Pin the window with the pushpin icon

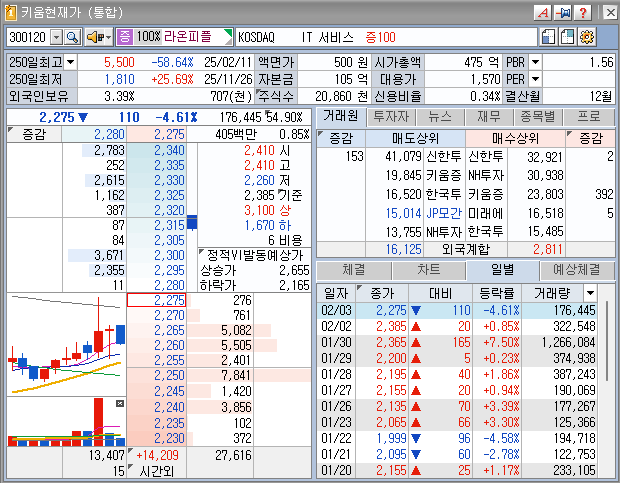pos(563,13)
